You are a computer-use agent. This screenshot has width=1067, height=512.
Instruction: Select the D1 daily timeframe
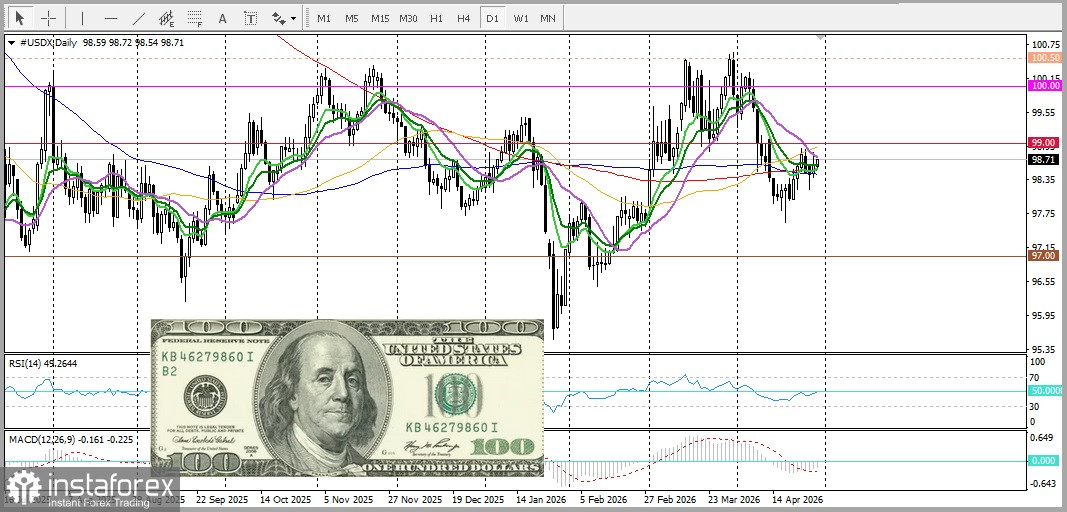[x=492, y=18]
